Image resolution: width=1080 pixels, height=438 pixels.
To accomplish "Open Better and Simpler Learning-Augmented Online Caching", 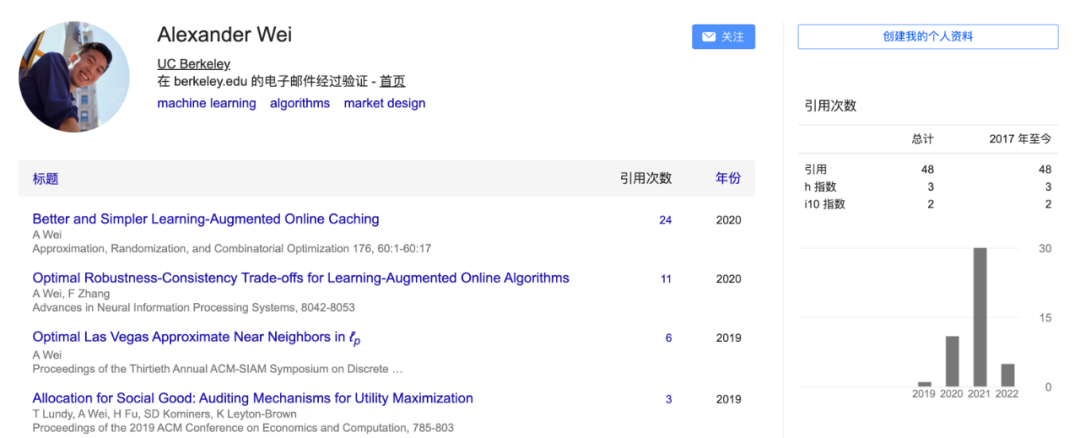I will pos(206,219).
